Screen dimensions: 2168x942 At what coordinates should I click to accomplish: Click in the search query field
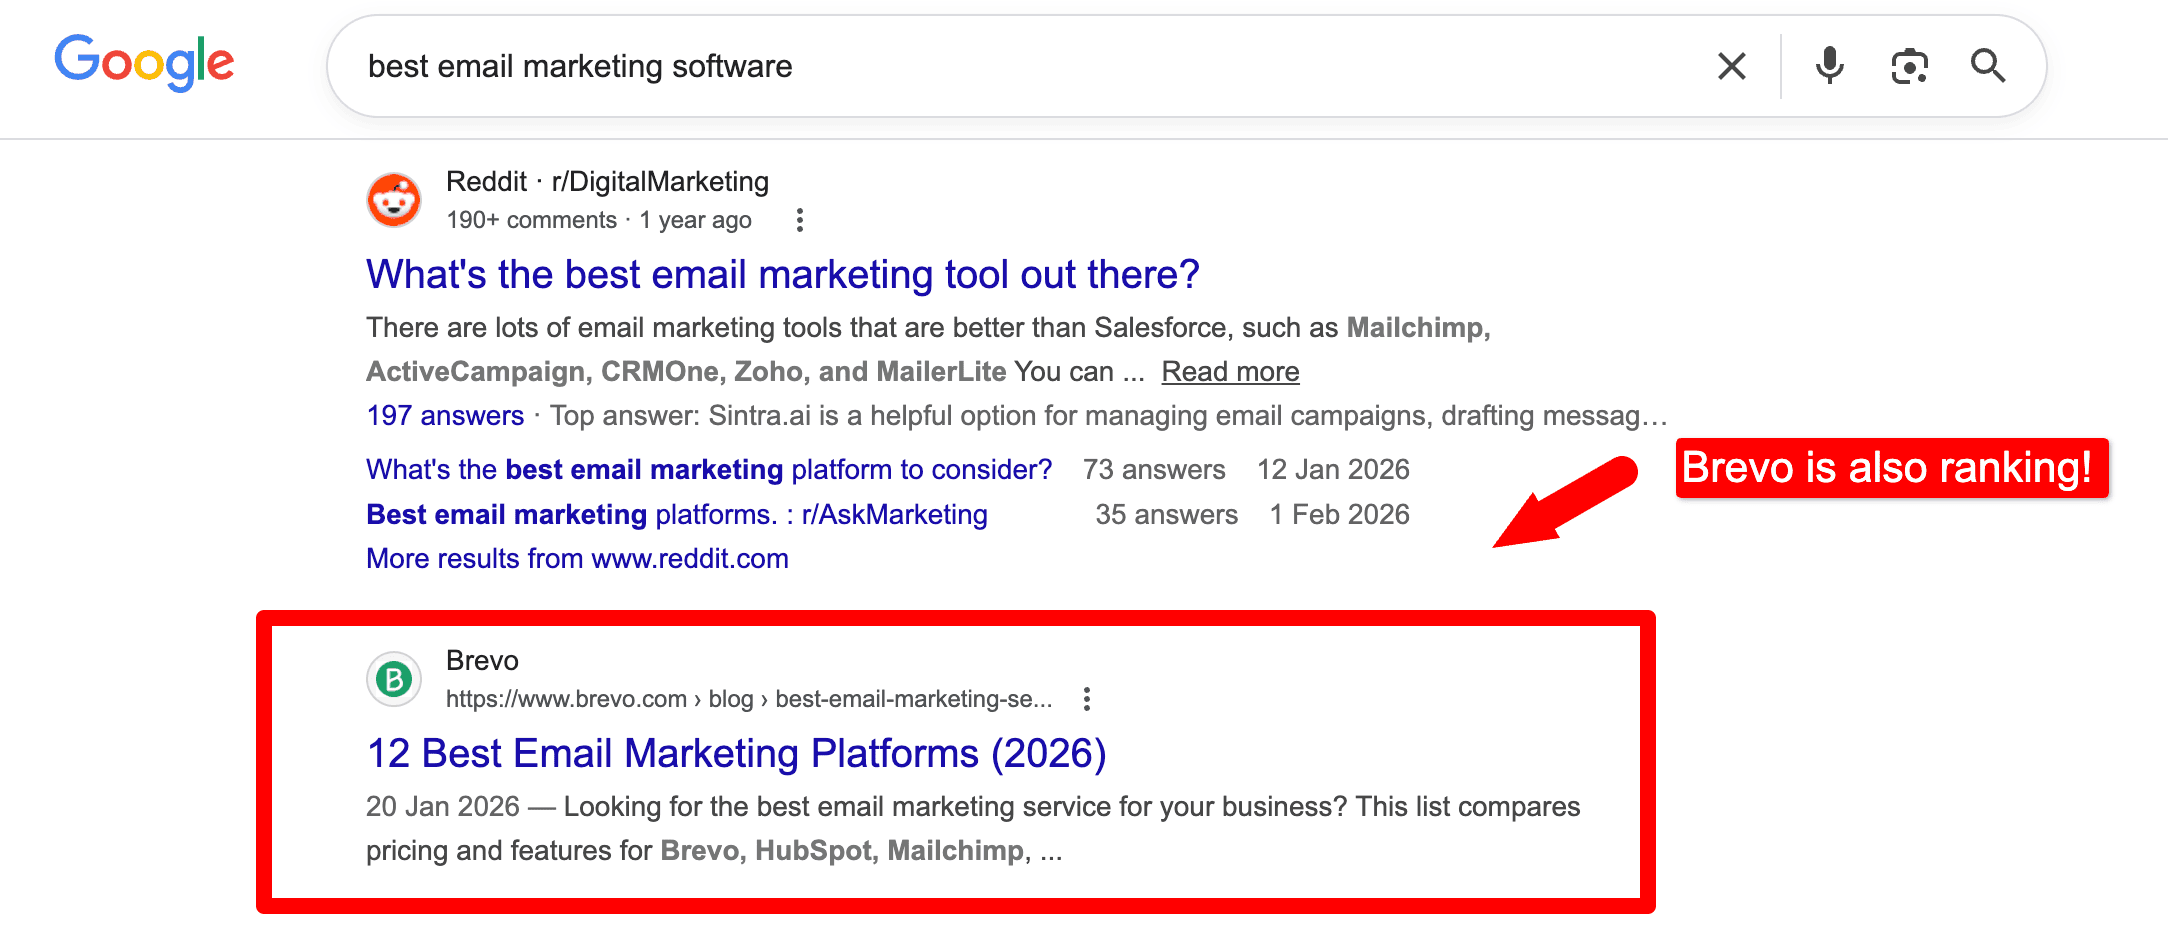(1000, 66)
